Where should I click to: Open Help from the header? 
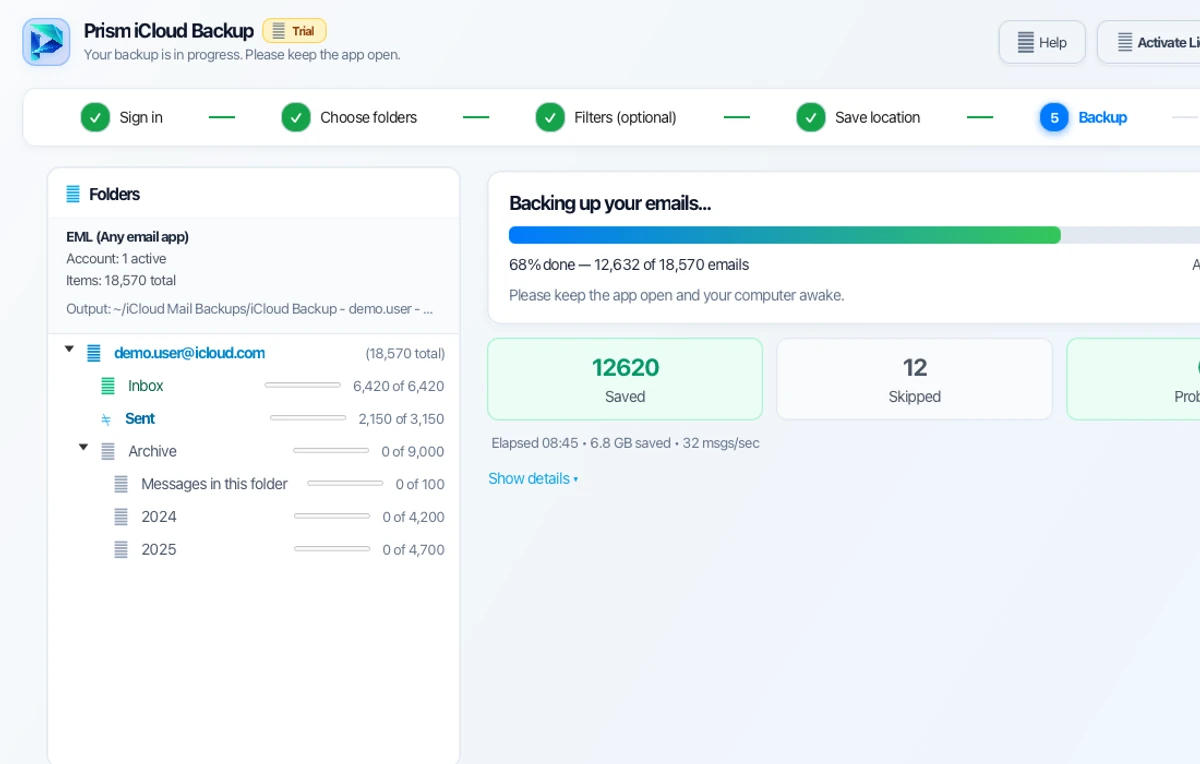pos(1042,42)
